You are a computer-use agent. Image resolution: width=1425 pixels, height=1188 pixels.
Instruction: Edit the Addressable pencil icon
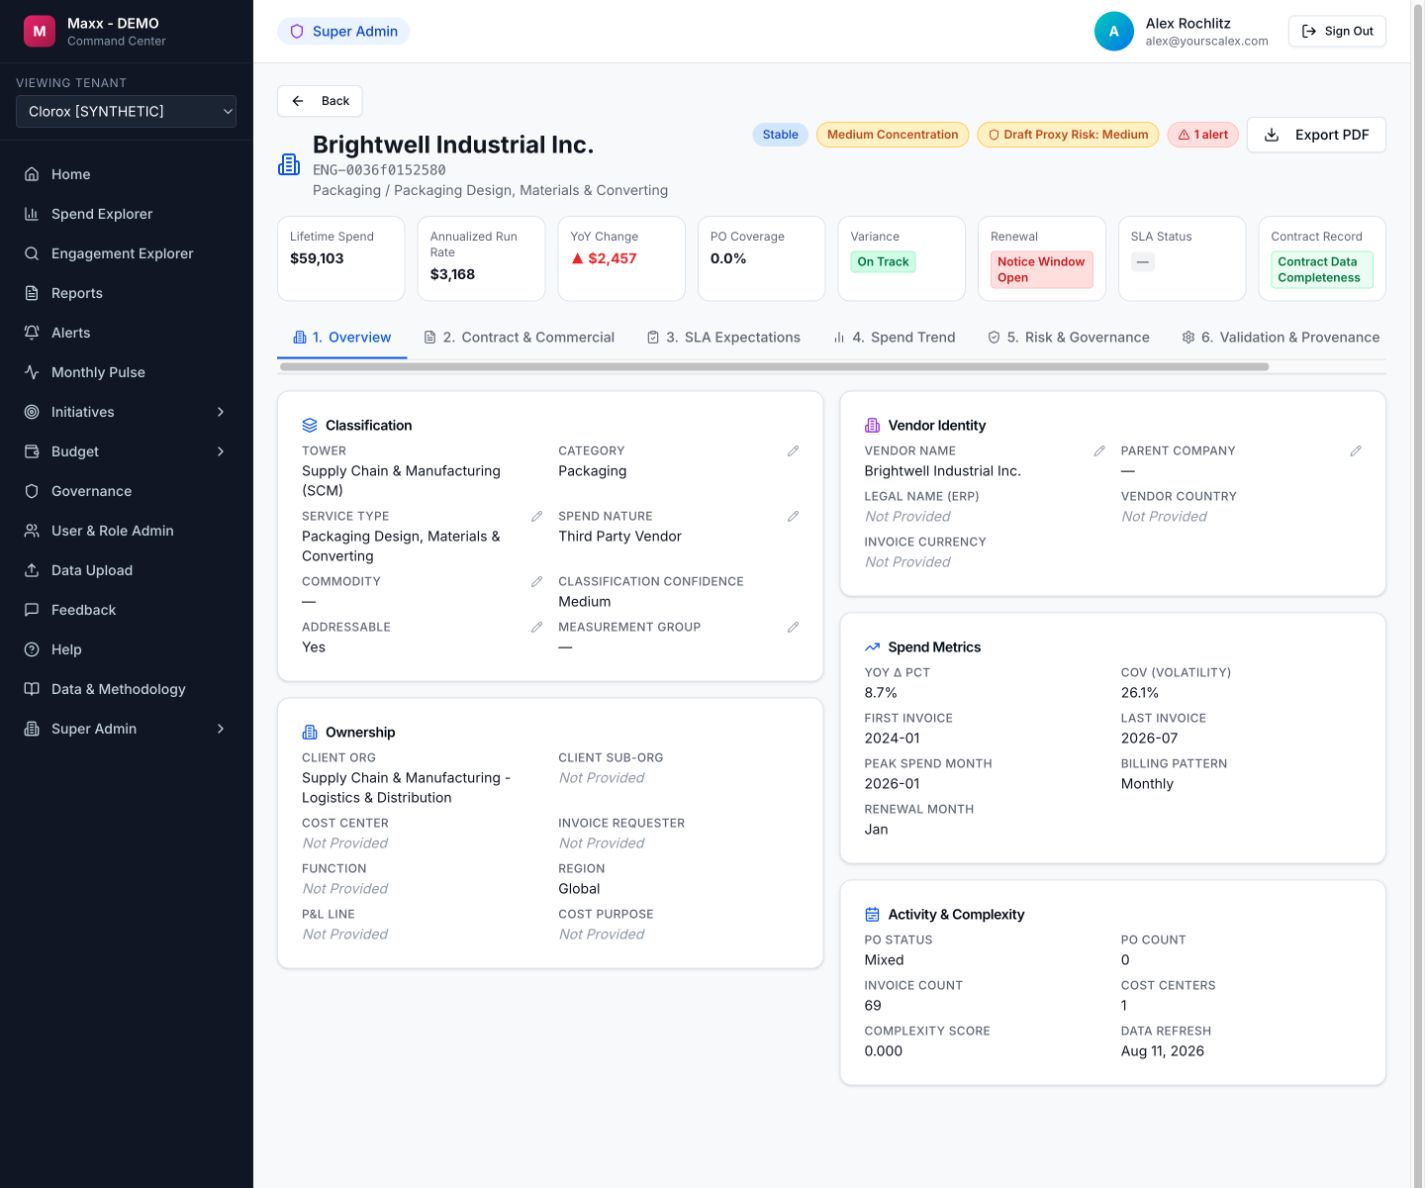pyautogui.click(x=537, y=627)
